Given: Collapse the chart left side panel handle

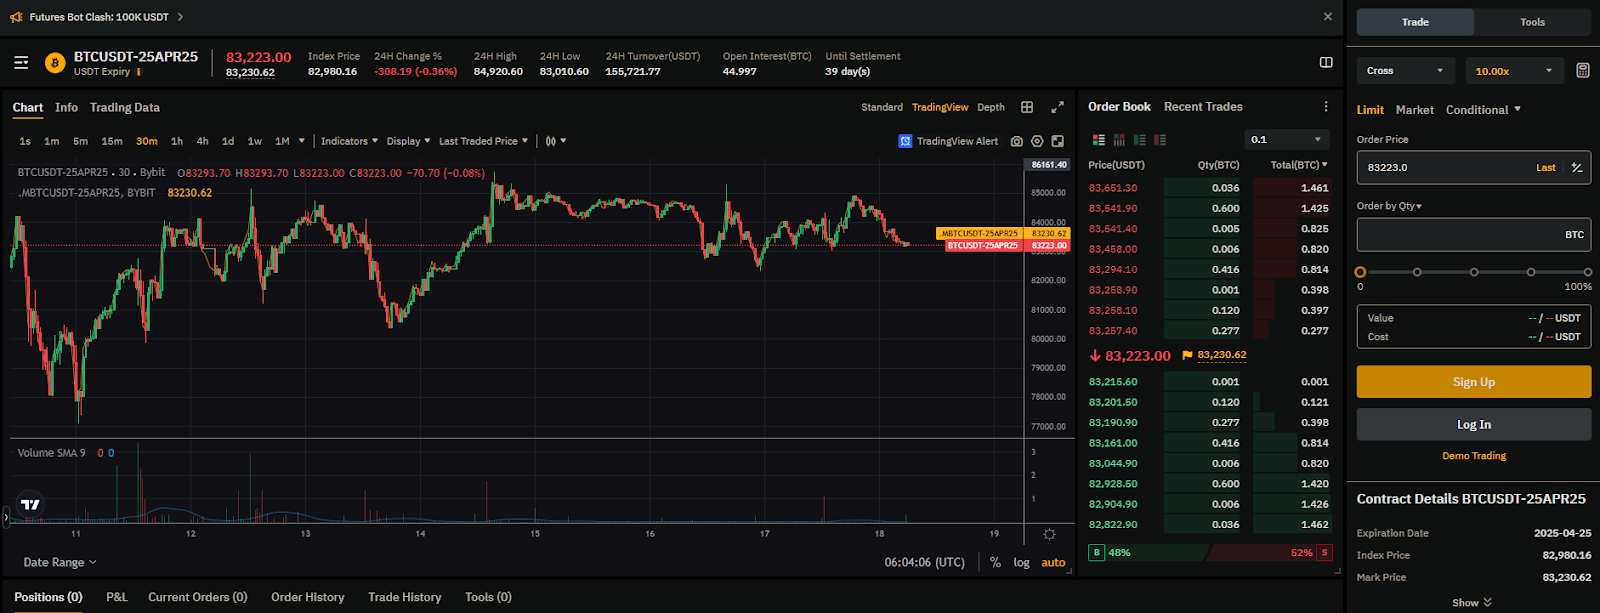Looking at the screenshot, I should 6,517.
